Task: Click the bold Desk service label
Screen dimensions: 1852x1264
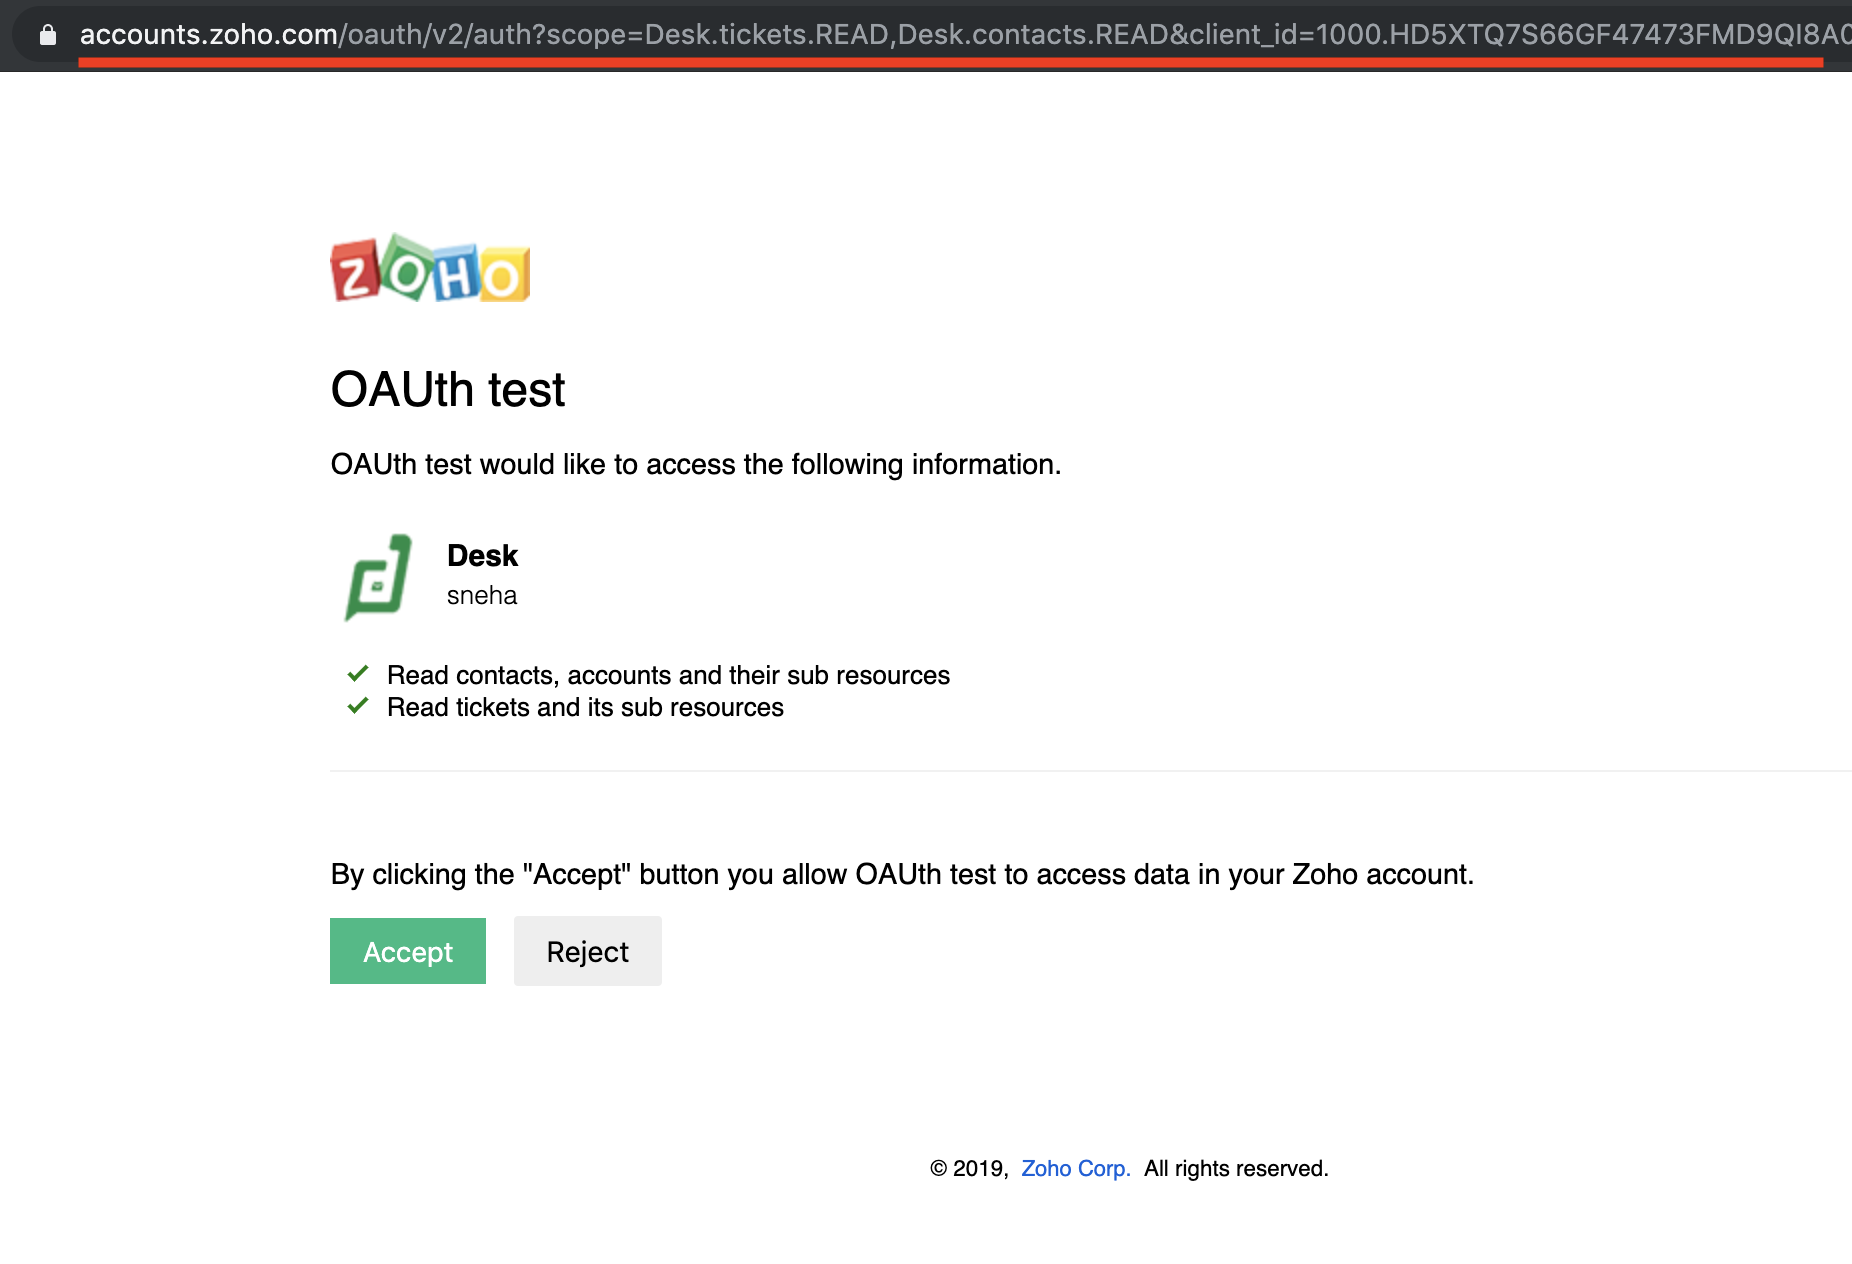Action: [482, 555]
